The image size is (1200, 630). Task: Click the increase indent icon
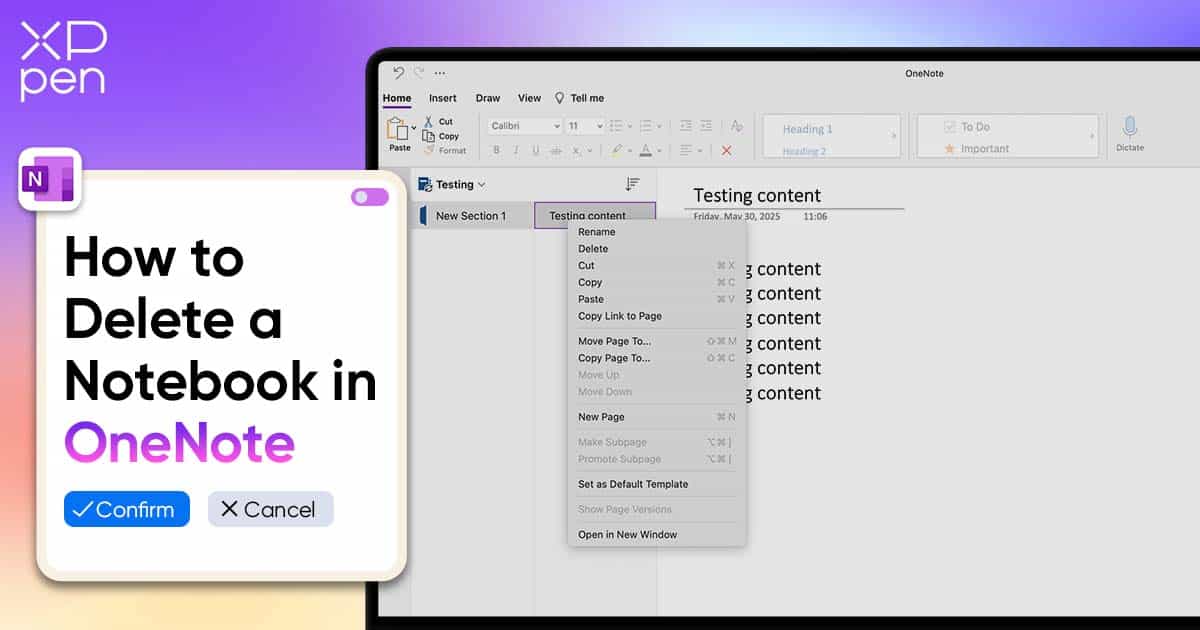pos(707,126)
